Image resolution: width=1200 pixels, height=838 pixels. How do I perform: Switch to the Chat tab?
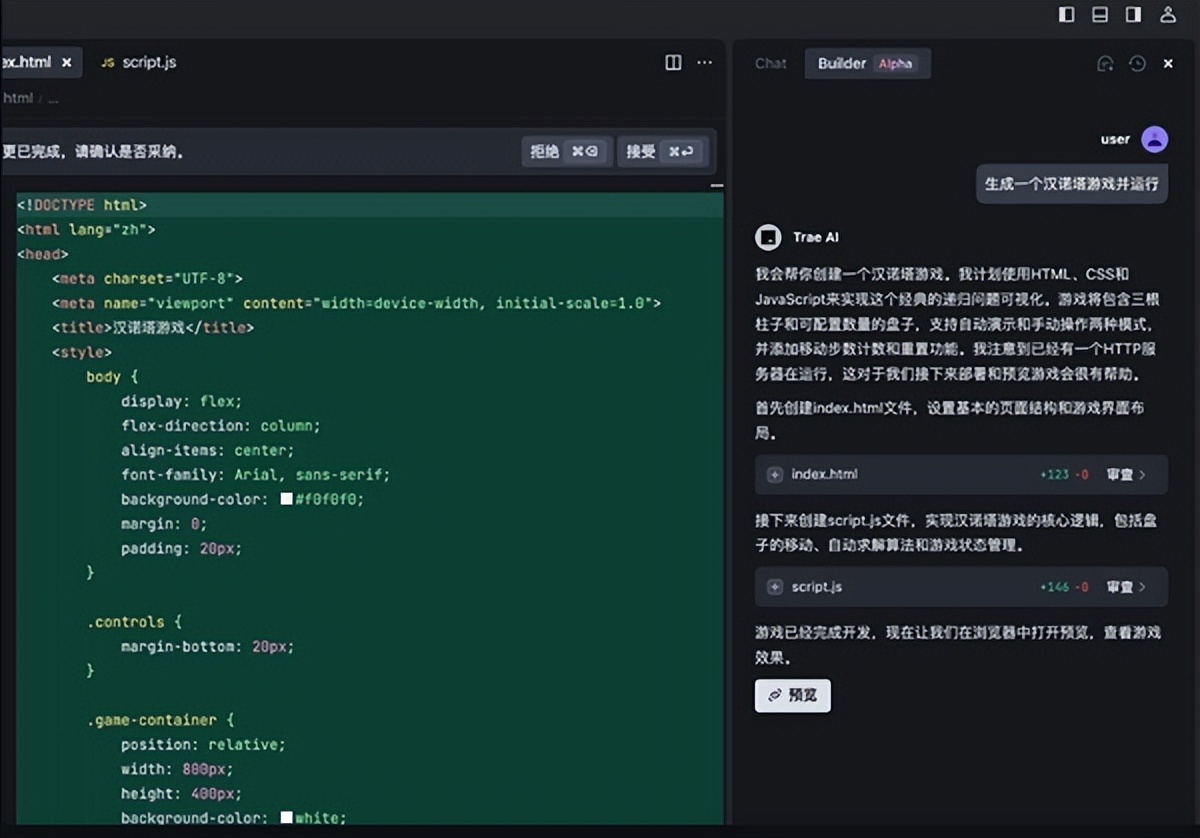tap(770, 63)
